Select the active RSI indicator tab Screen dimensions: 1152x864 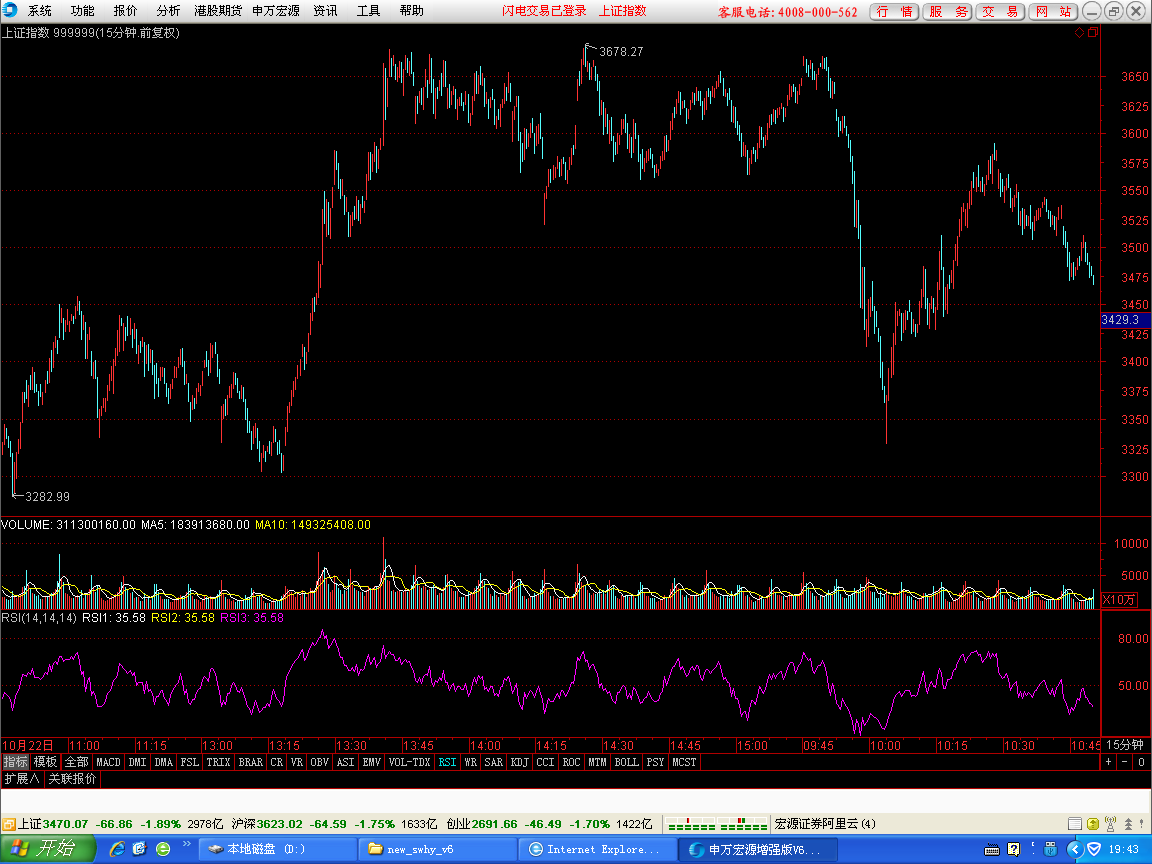pos(447,762)
